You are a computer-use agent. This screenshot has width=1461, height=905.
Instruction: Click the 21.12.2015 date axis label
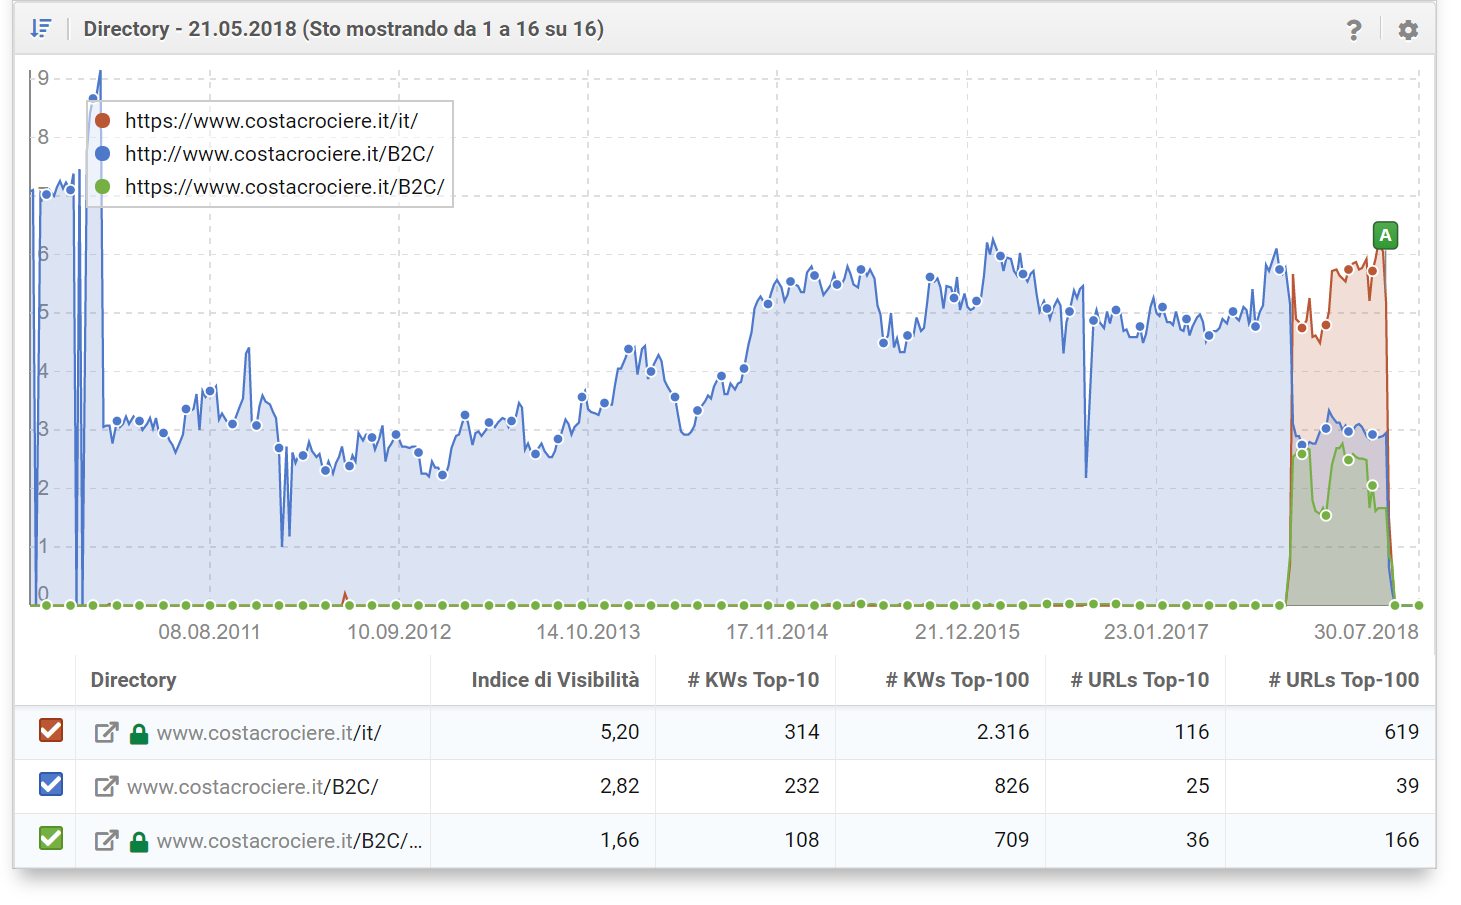[x=967, y=632]
